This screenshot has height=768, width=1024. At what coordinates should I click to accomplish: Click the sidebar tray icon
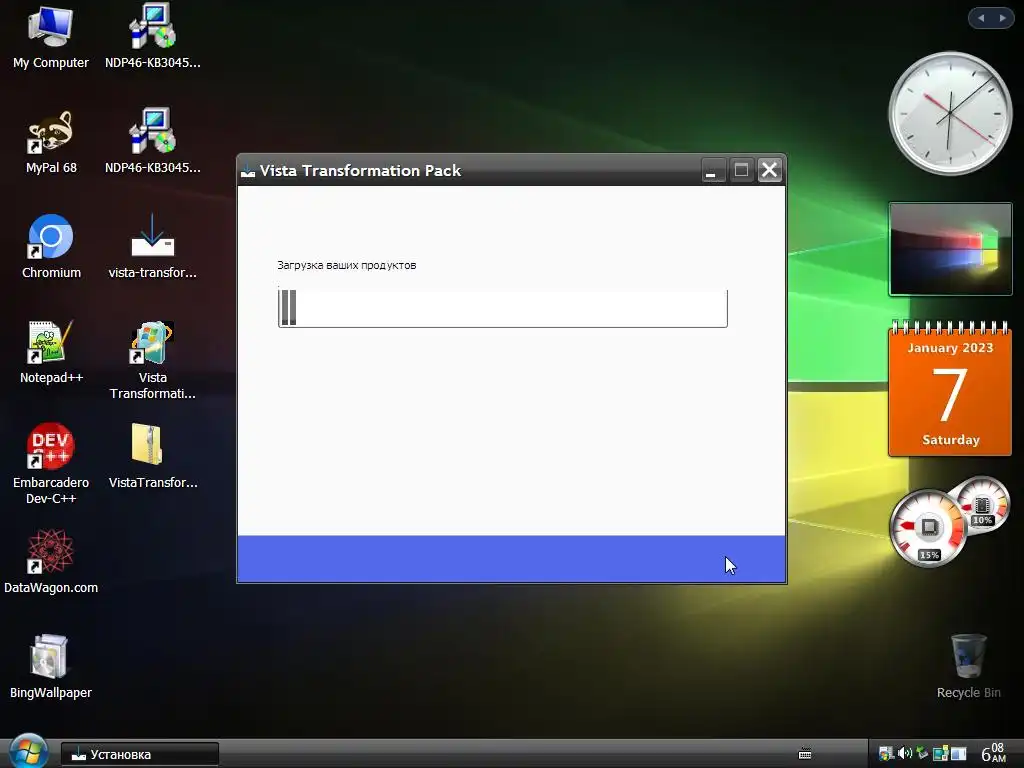click(x=958, y=754)
